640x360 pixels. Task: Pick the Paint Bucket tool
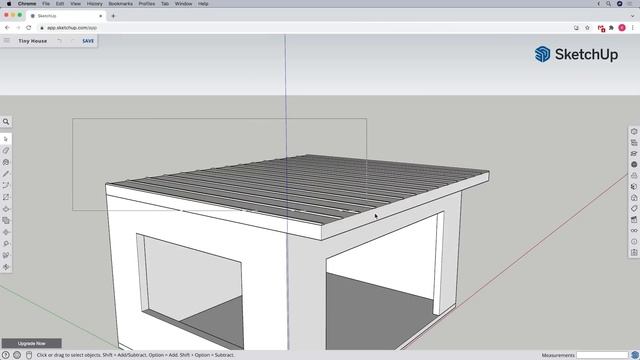pyautogui.click(x=6, y=162)
